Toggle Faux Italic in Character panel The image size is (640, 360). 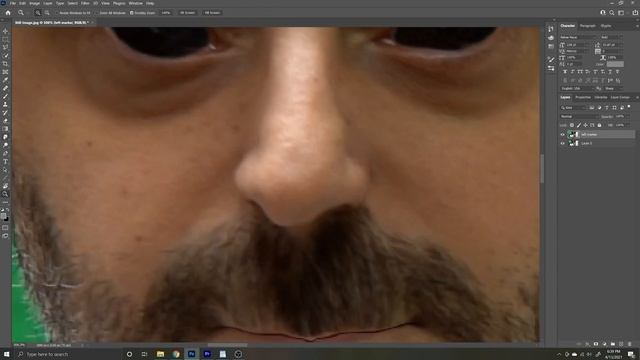573,72
